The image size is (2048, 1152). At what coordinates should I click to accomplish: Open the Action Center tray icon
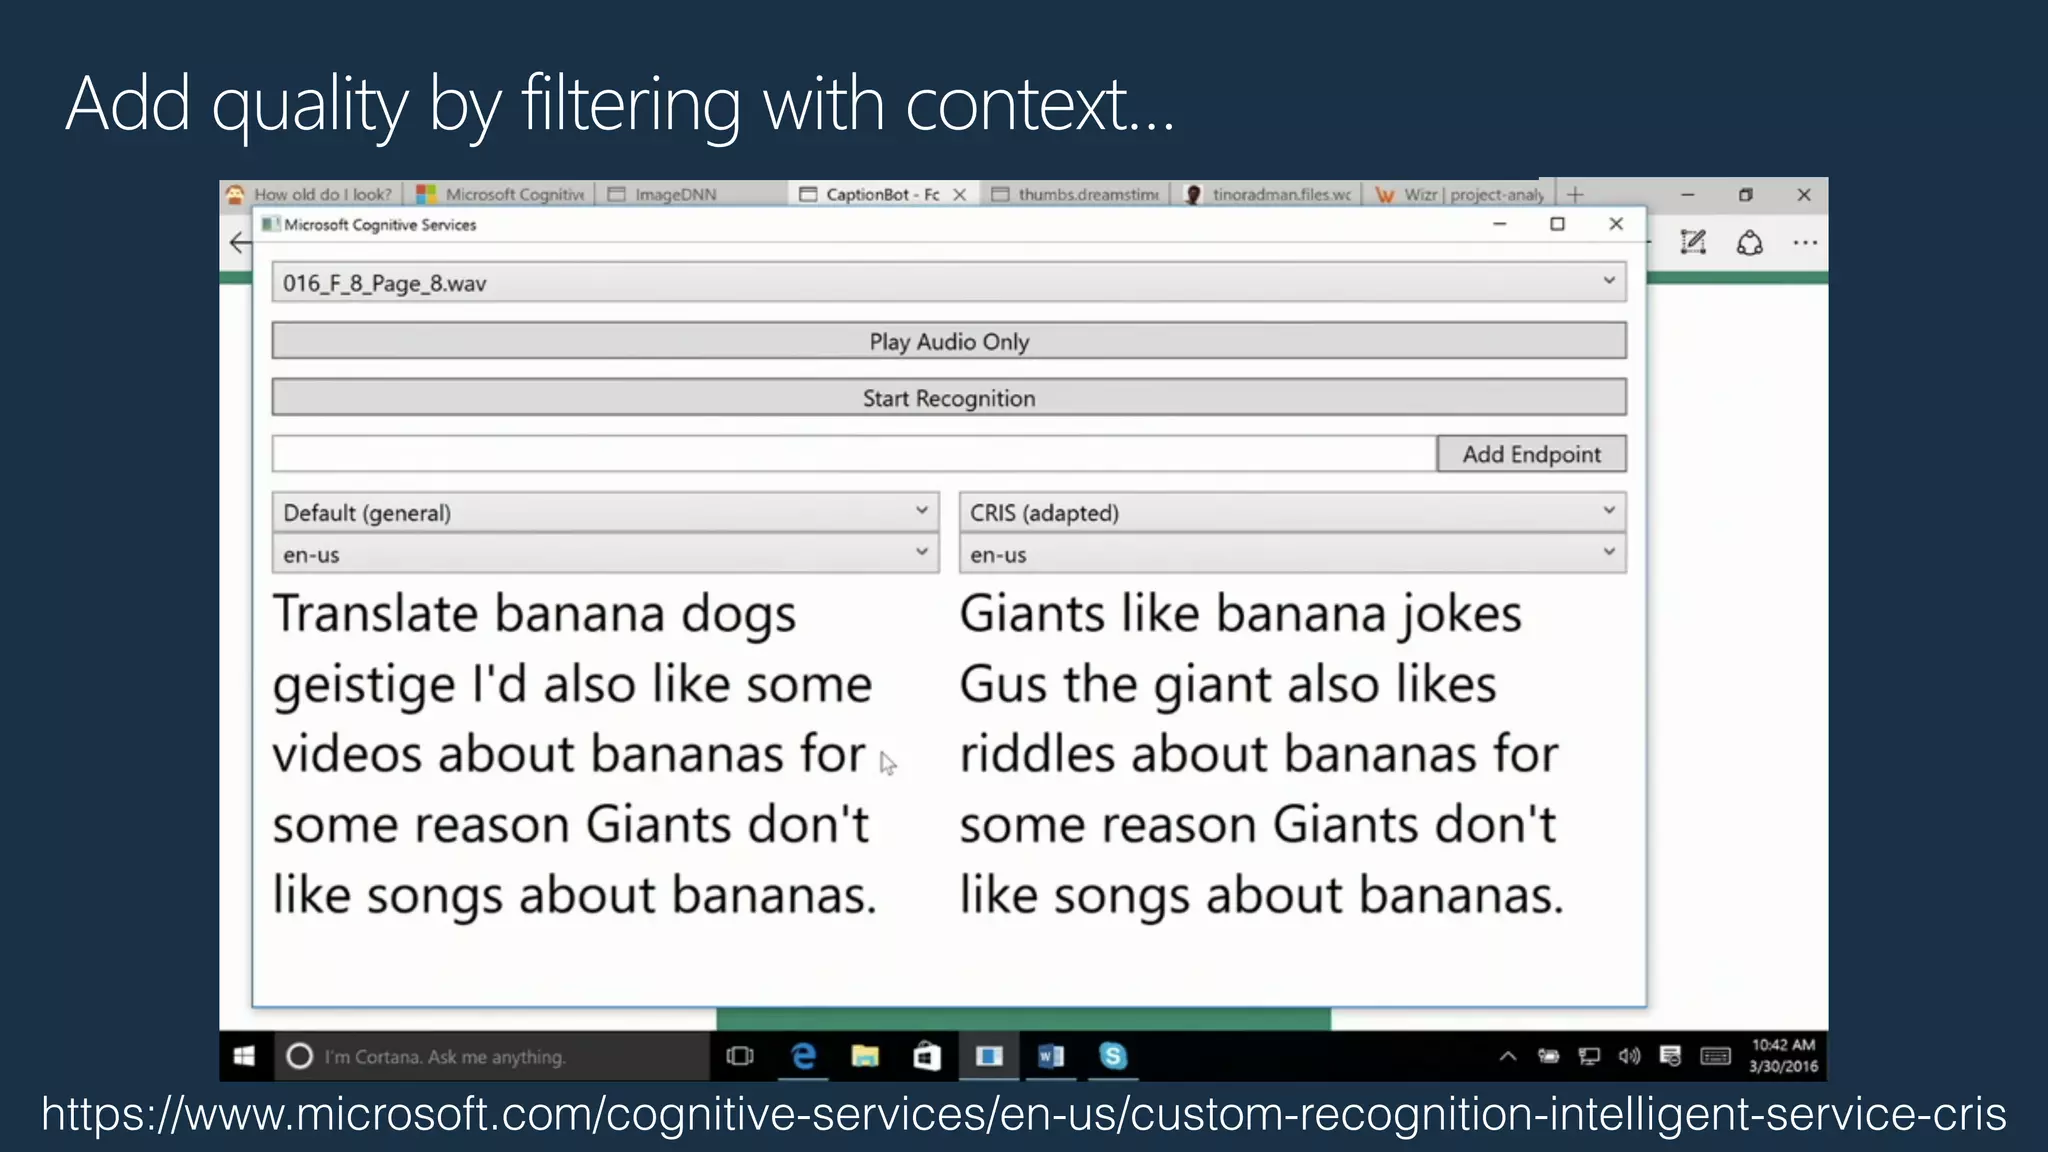pos(1670,1056)
